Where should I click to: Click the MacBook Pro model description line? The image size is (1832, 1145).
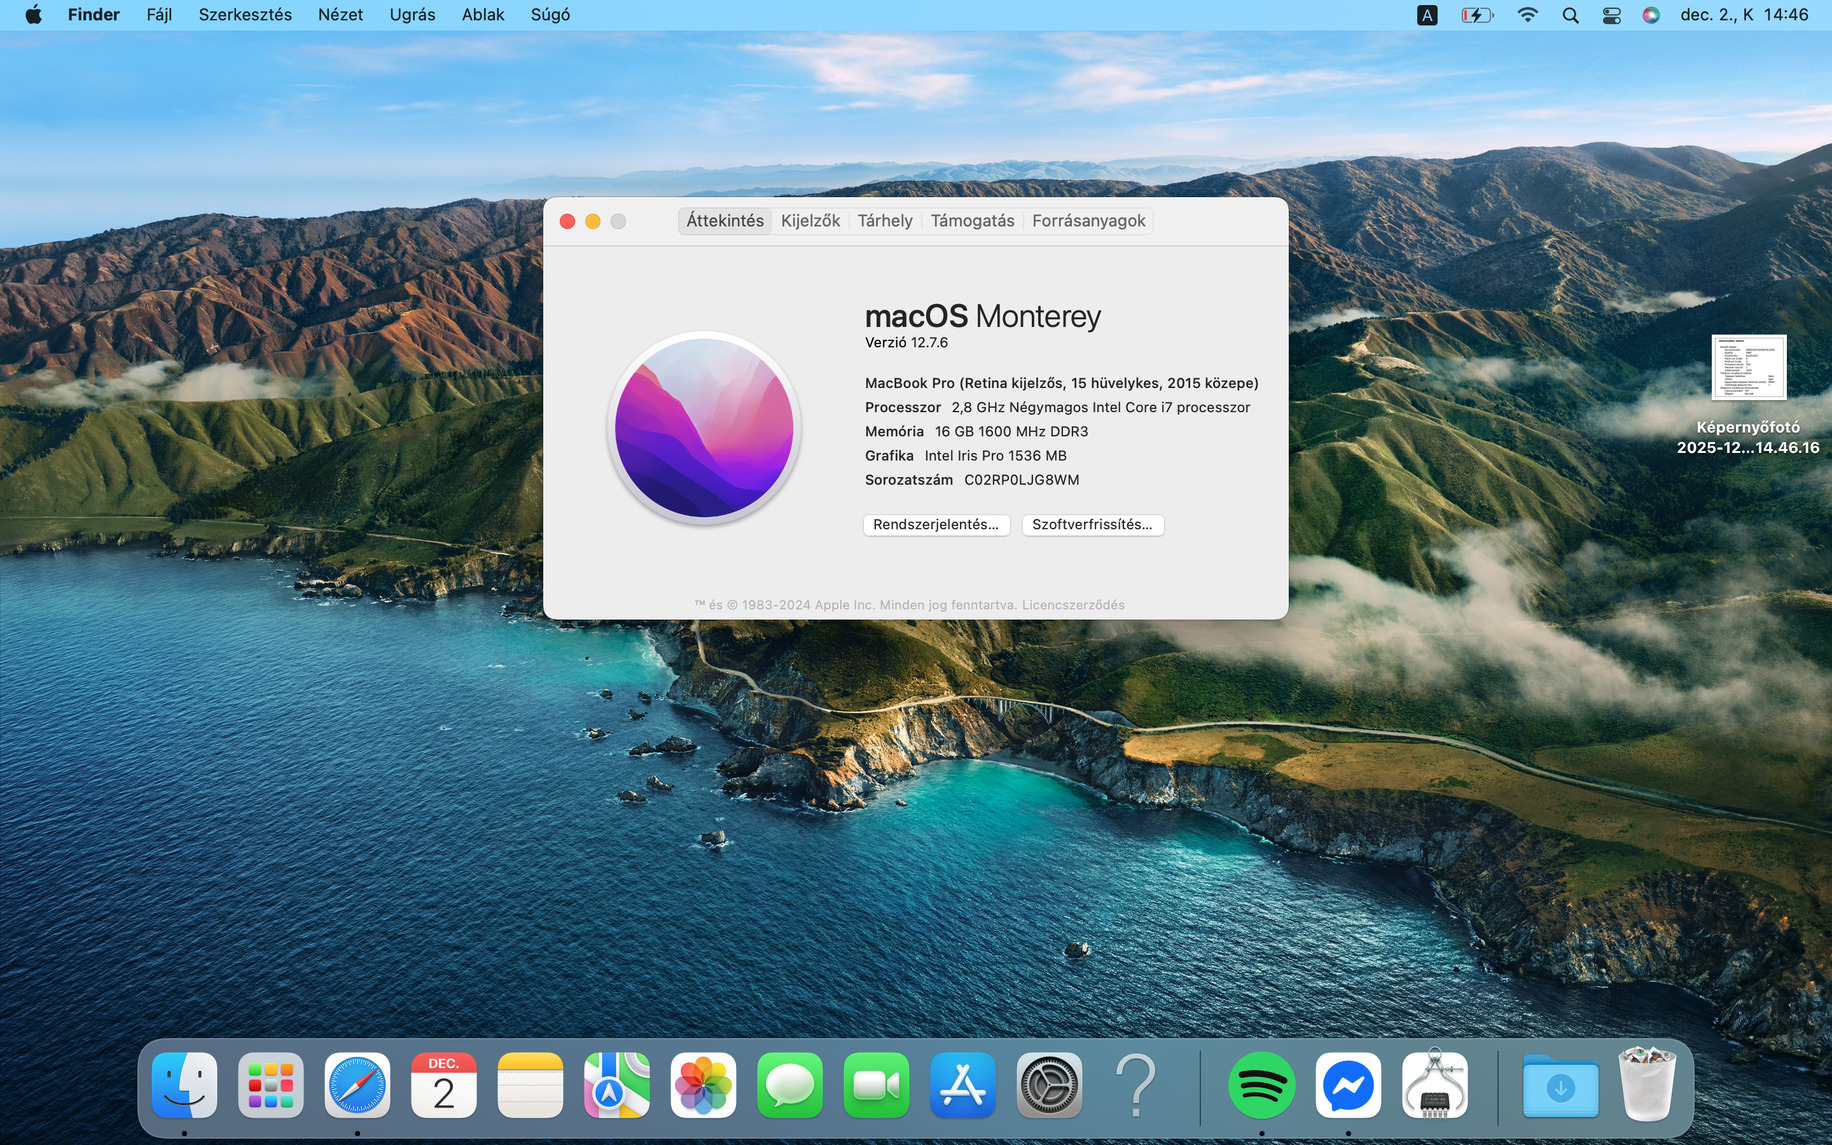[x=1061, y=383]
